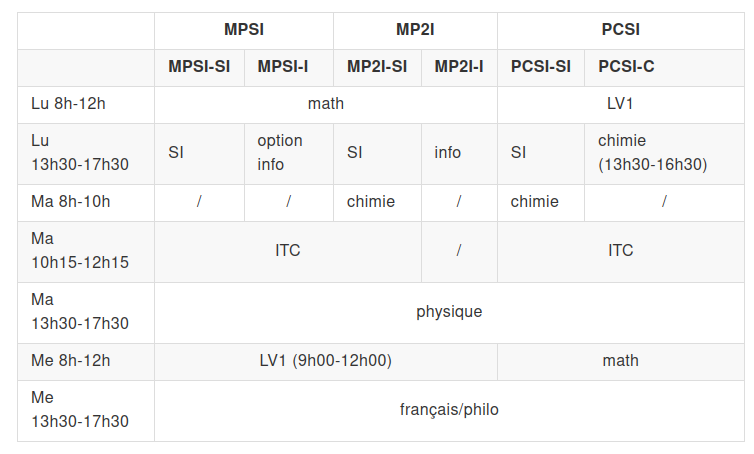Click the PCSI column group header
Image resolution: width=754 pixels, height=454 pixels.
click(x=620, y=29)
